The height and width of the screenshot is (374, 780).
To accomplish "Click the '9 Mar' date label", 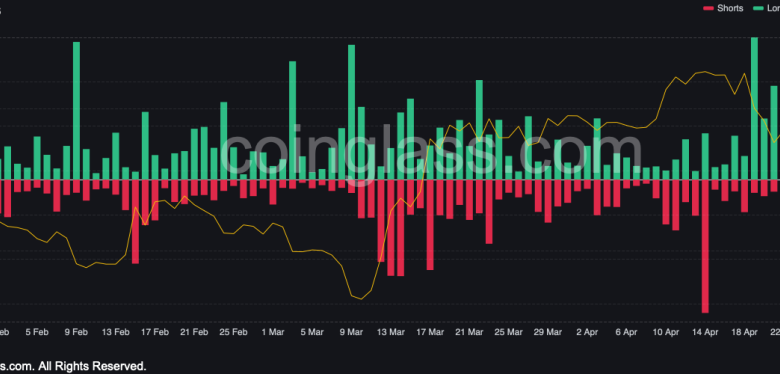I will tap(351, 332).
